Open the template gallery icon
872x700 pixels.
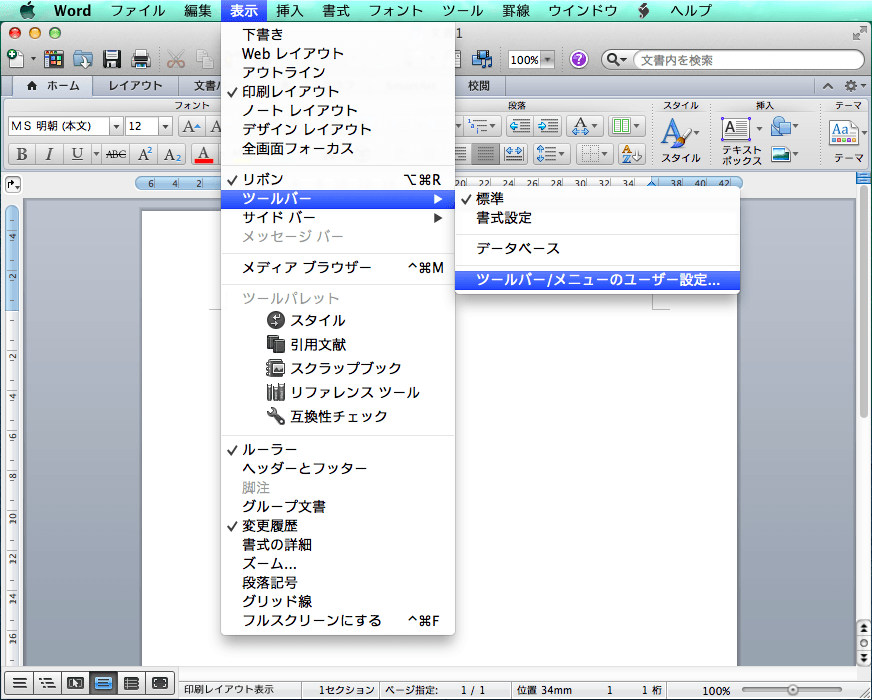coord(54,59)
